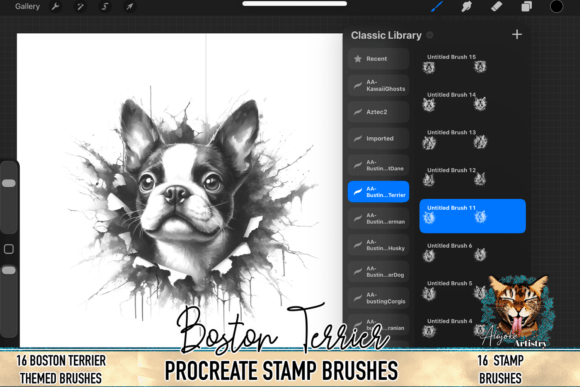Open the Imported brush set
The image size is (580, 387).
(x=378, y=138)
